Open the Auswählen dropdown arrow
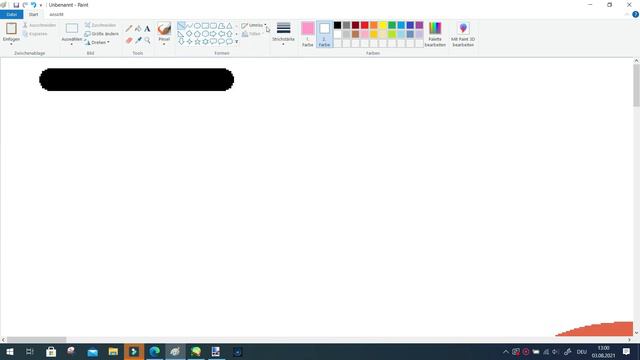The image size is (640, 360). point(72,44)
